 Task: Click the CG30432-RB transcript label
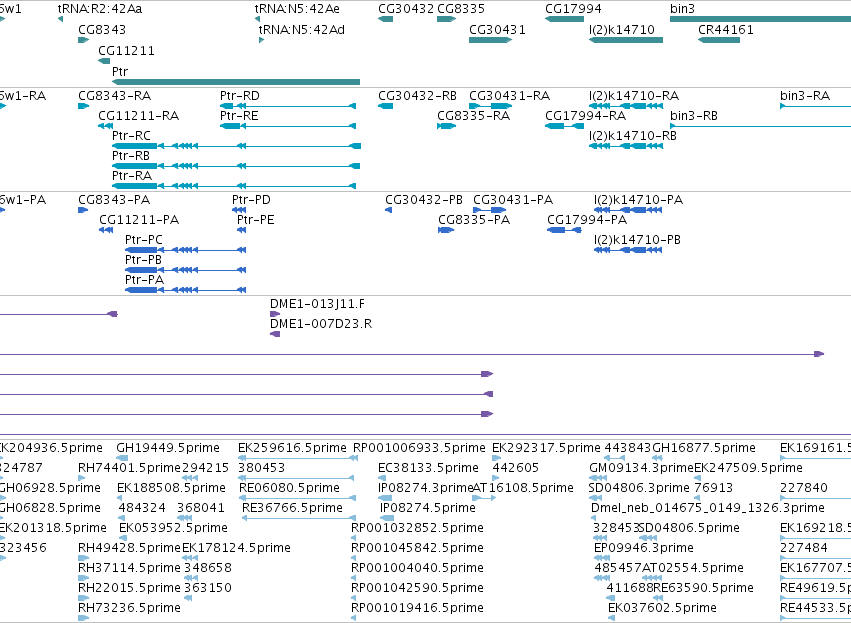click(x=417, y=96)
